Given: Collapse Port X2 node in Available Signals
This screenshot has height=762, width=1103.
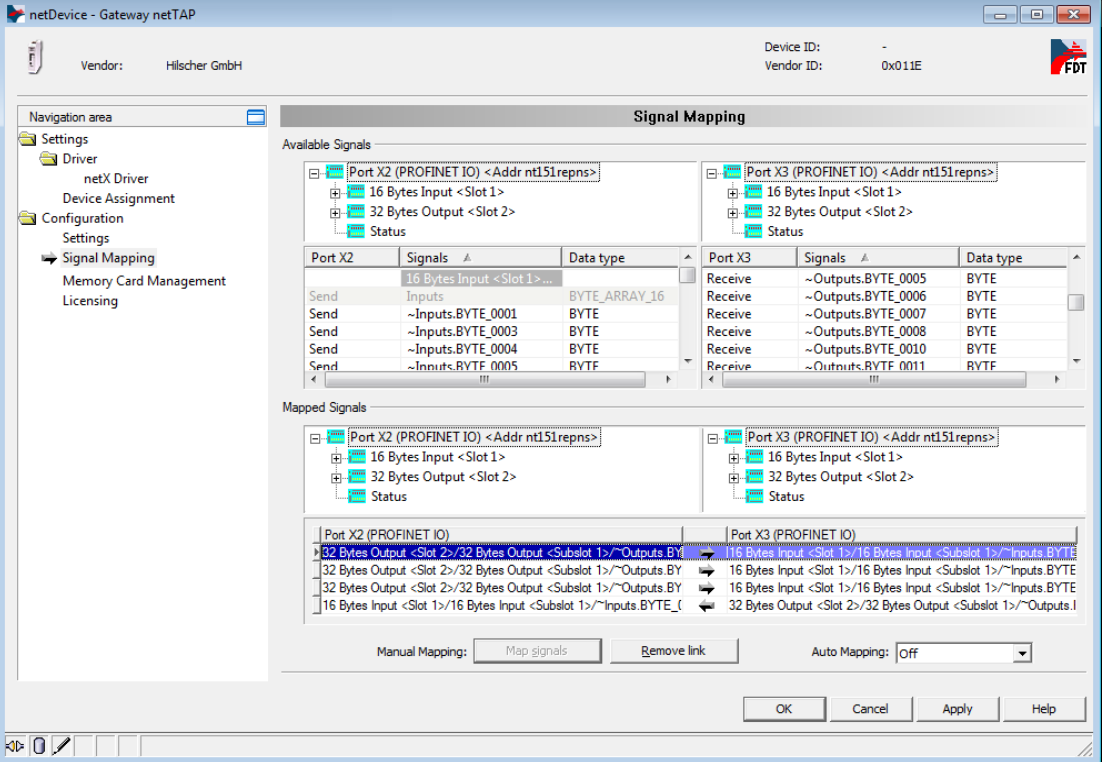Looking at the screenshot, I should click(x=314, y=173).
